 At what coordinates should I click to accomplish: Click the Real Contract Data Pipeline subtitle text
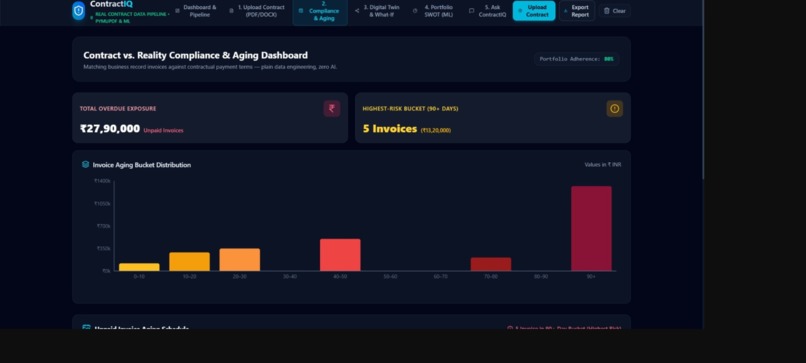(133, 17)
